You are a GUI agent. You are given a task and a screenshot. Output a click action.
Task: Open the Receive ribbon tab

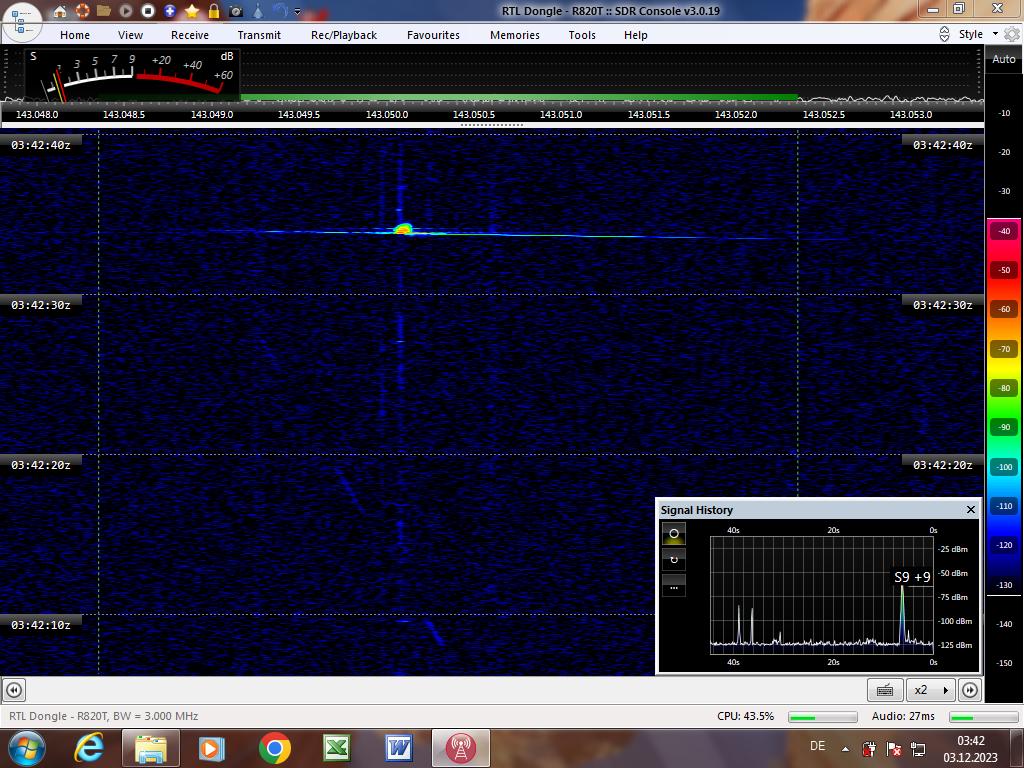click(x=190, y=35)
